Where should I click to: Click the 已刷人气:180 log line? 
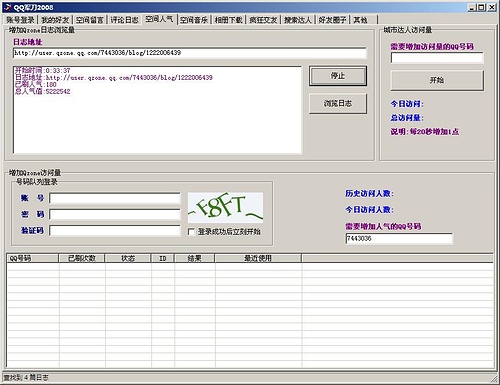pyautogui.click(x=36, y=85)
